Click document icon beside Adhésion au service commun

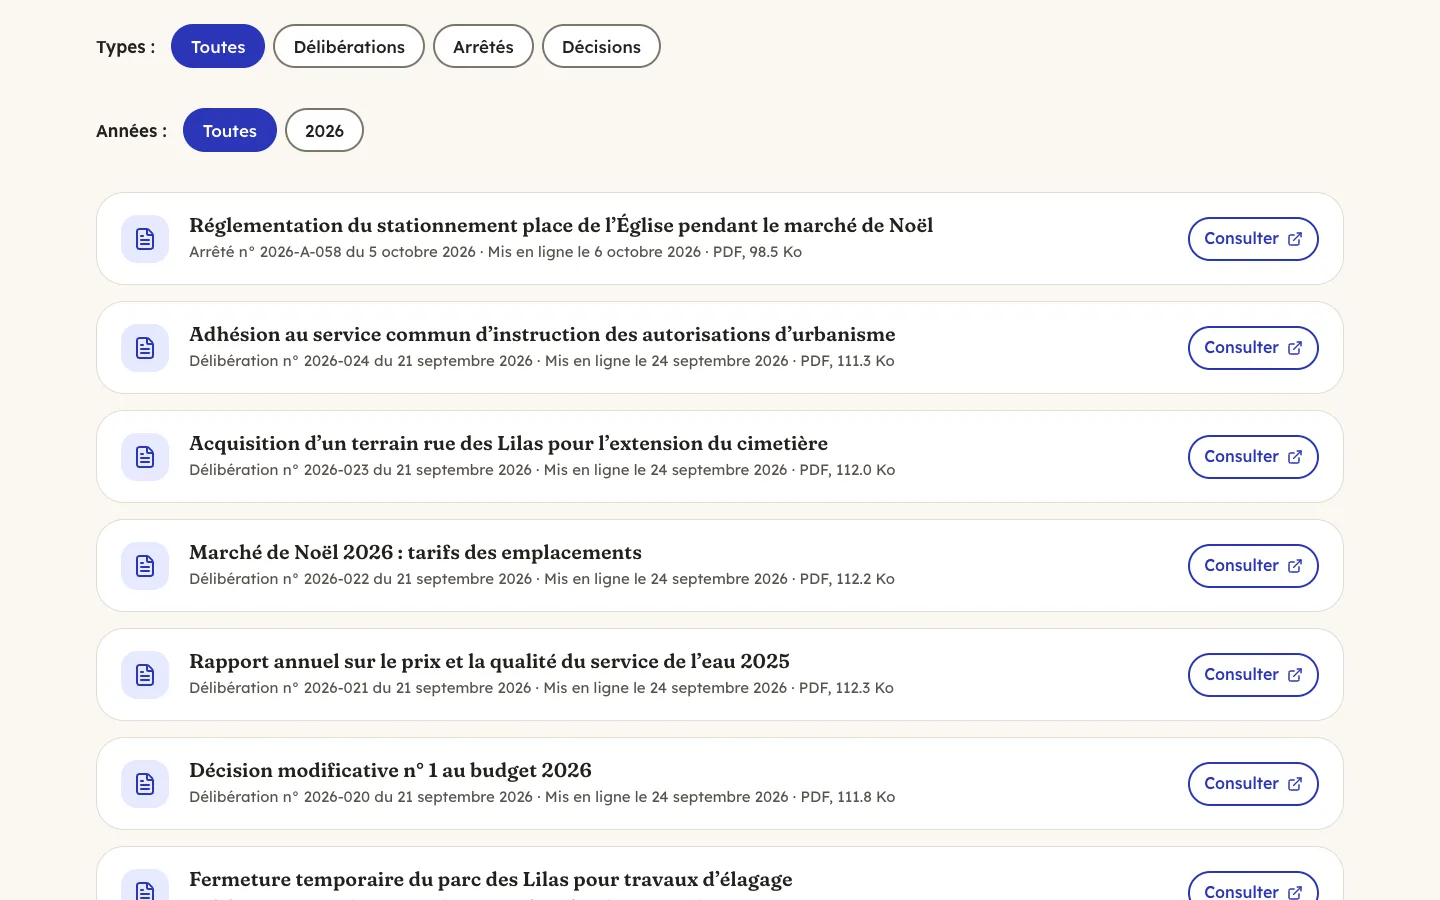145,348
